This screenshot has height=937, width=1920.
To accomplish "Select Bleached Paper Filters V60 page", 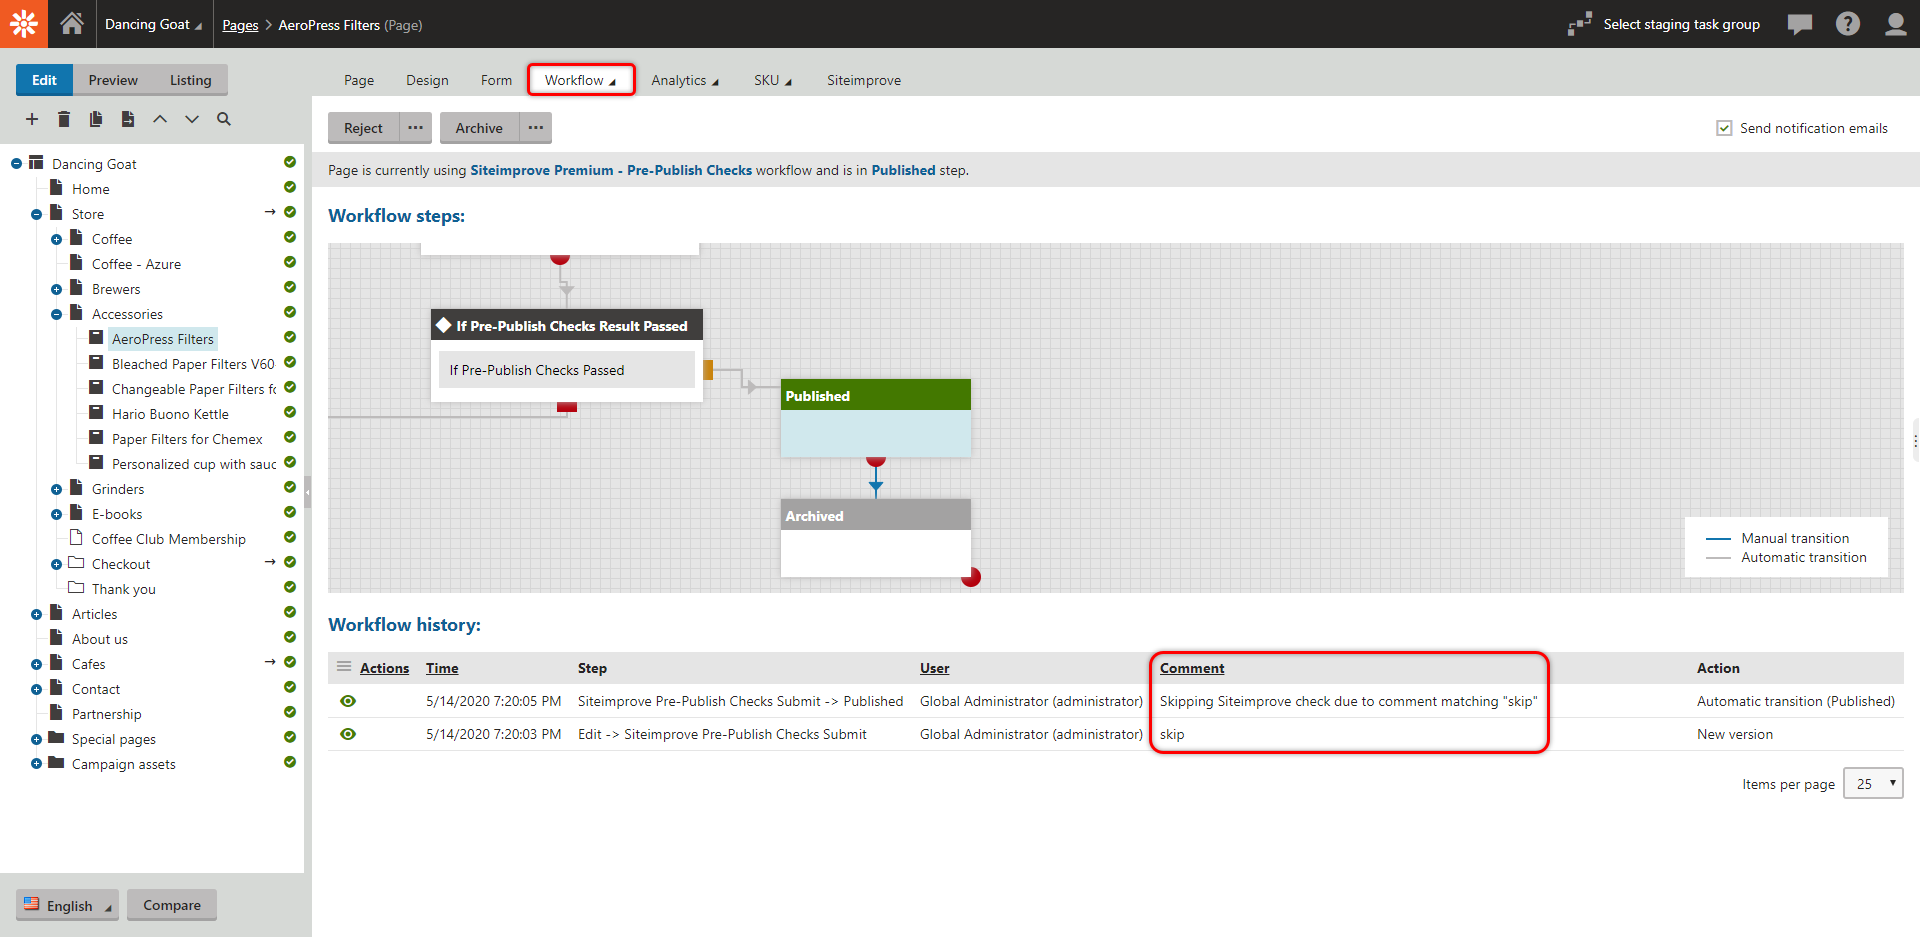I will point(193,364).
